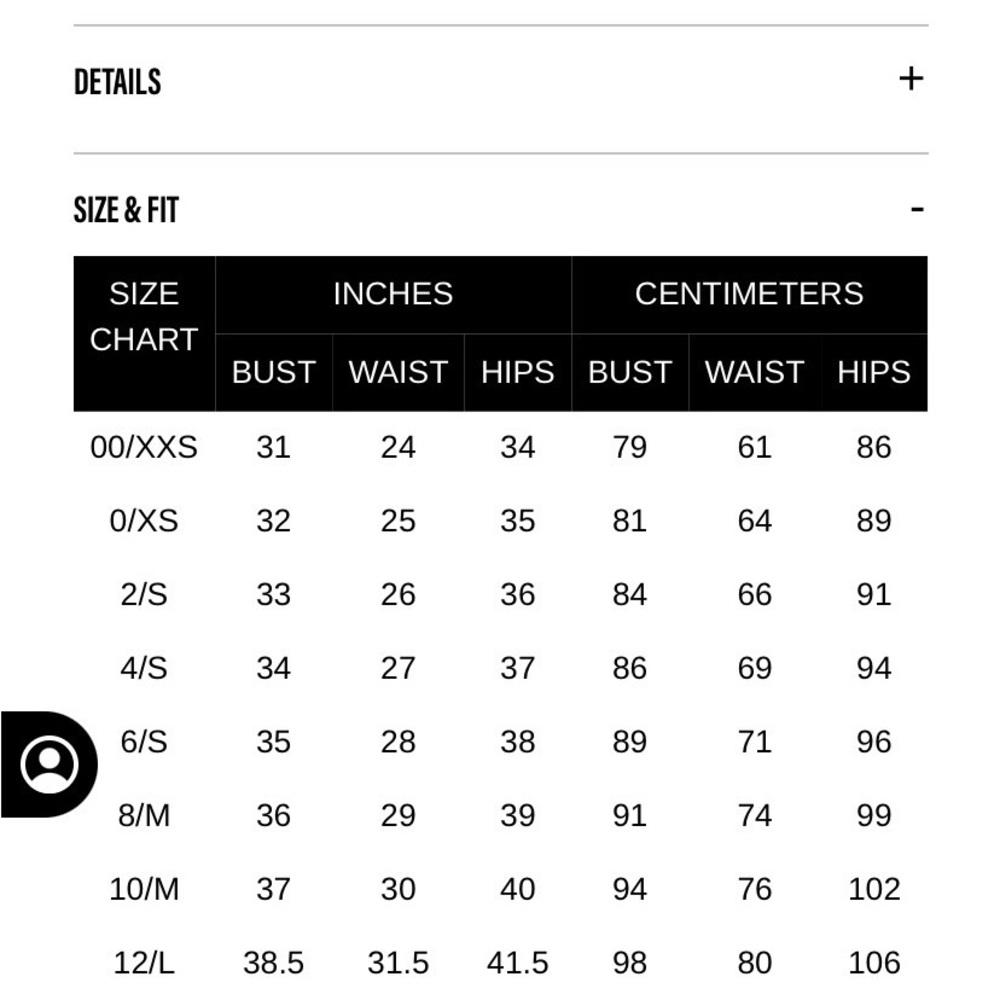Expand the Details section with plus icon
This screenshot has height=1000, width=1000.
coord(911,79)
